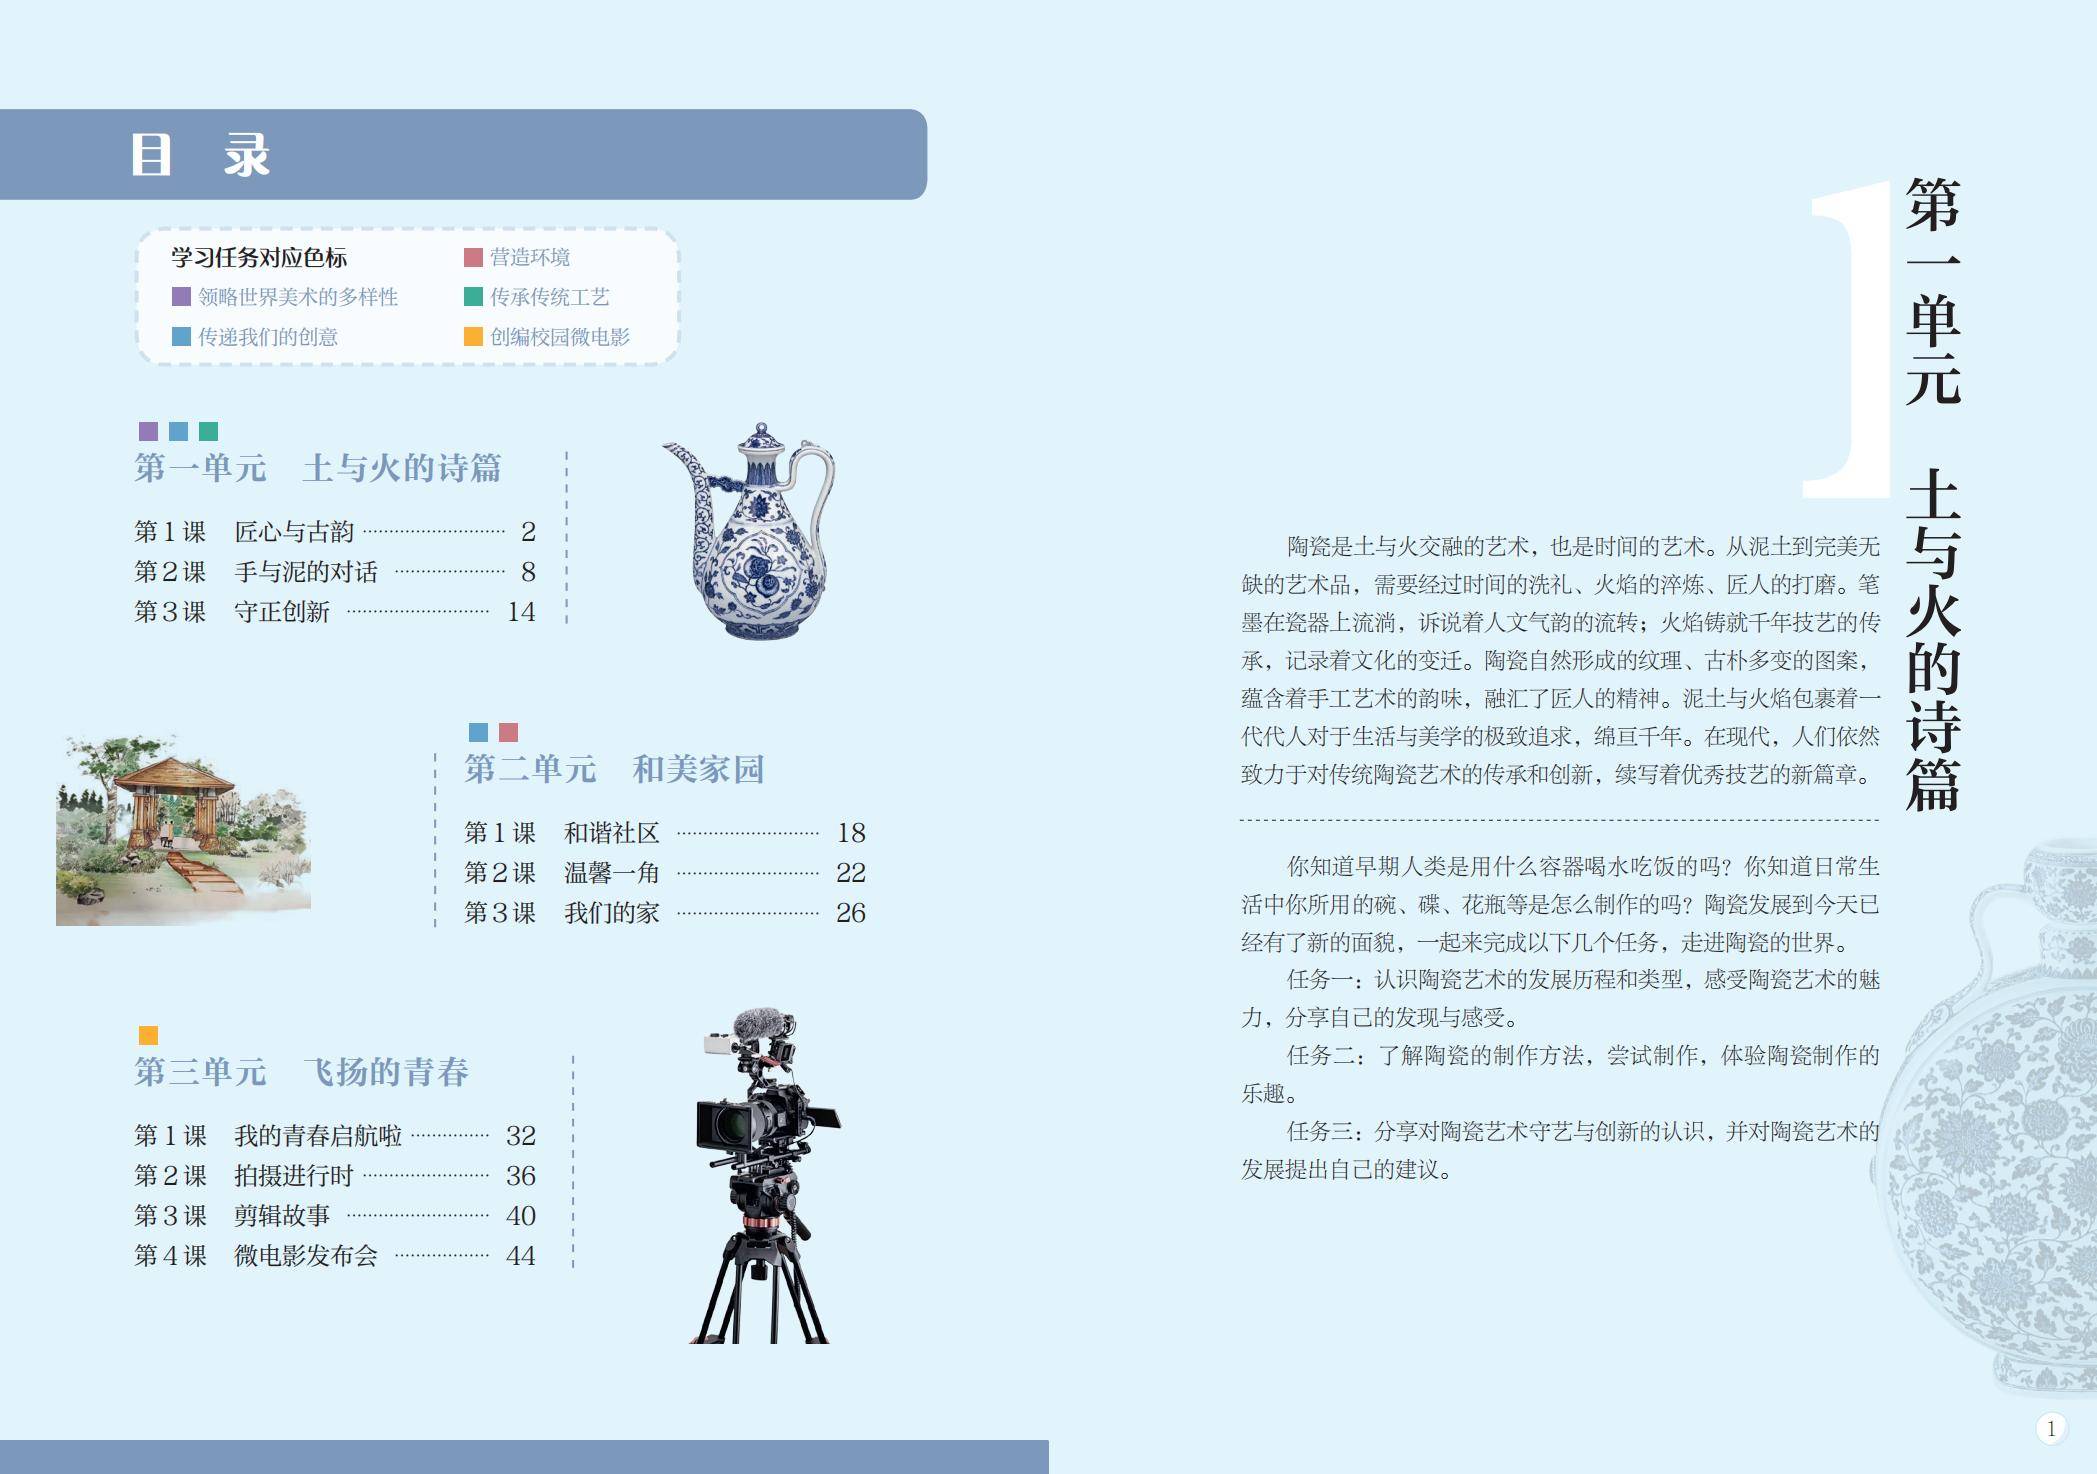The image size is (2097, 1474).
Task: Click the pink 营造环境 legend swatch
Action: [473, 257]
